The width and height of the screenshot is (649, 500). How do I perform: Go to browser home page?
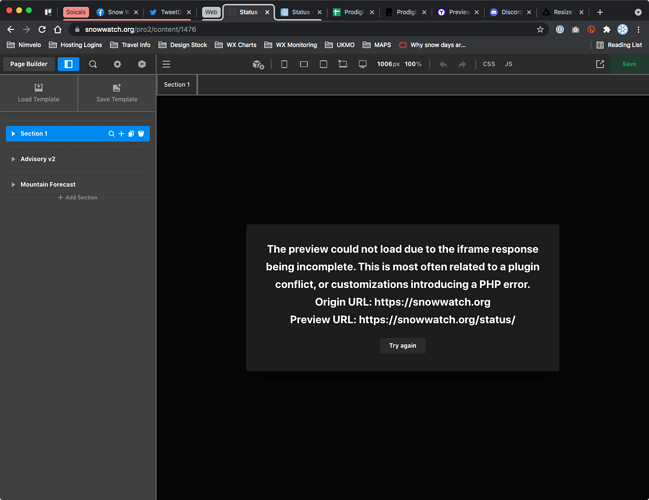pyautogui.click(x=58, y=29)
